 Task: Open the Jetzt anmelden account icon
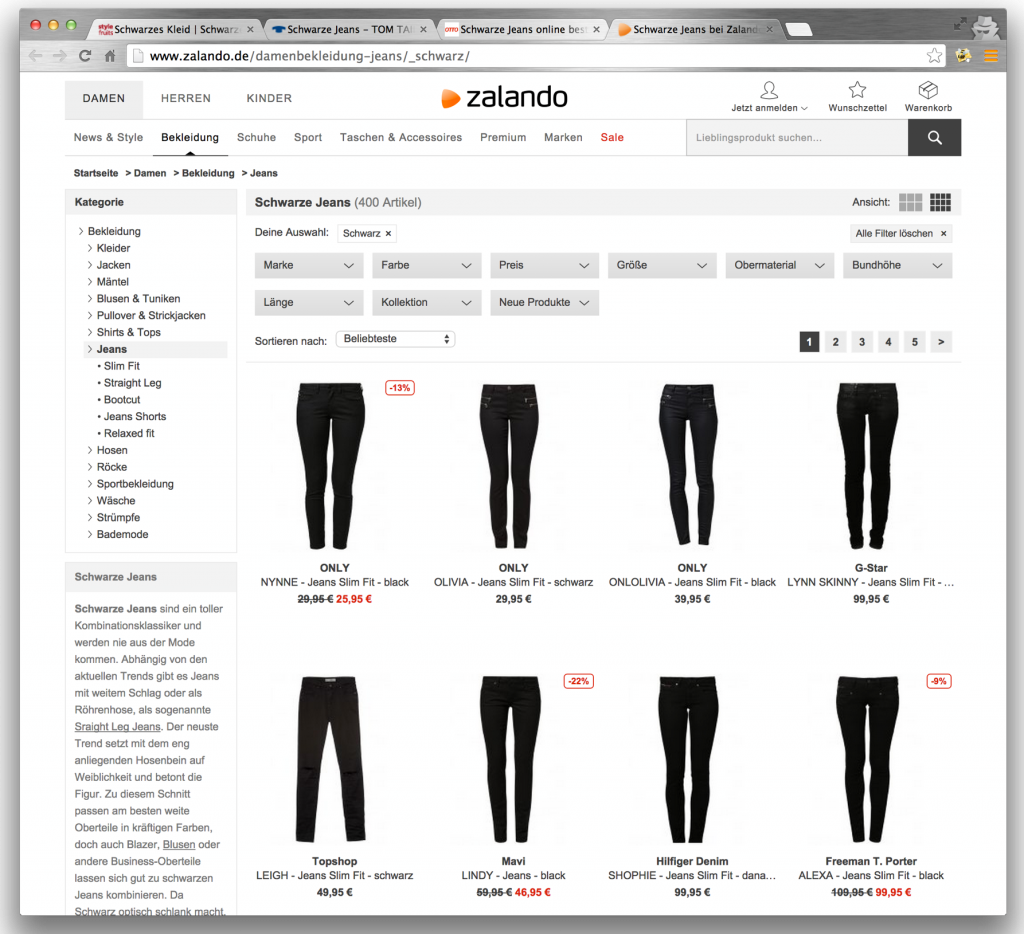[x=769, y=89]
